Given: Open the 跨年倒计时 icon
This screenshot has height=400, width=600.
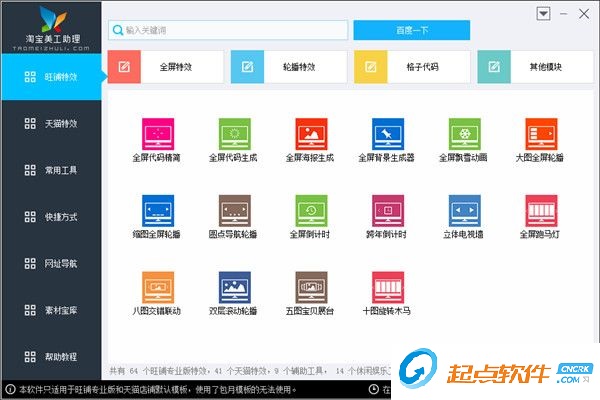Looking at the screenshot, I should tap(388, 211).
